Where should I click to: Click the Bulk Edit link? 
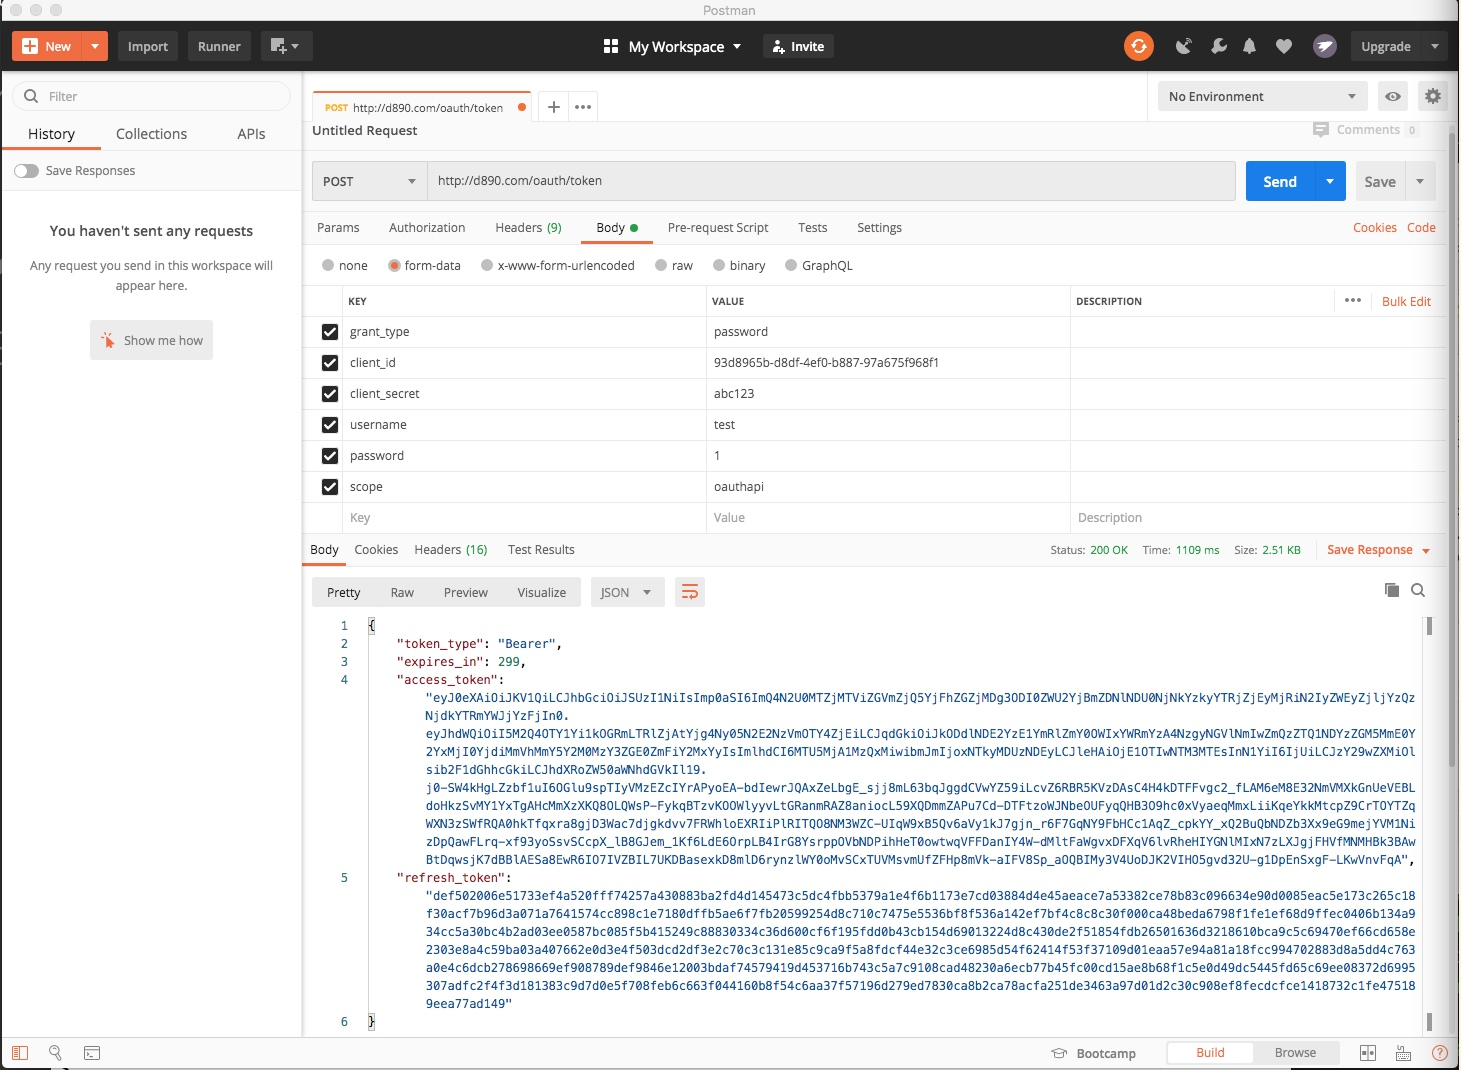(1406, 301)
